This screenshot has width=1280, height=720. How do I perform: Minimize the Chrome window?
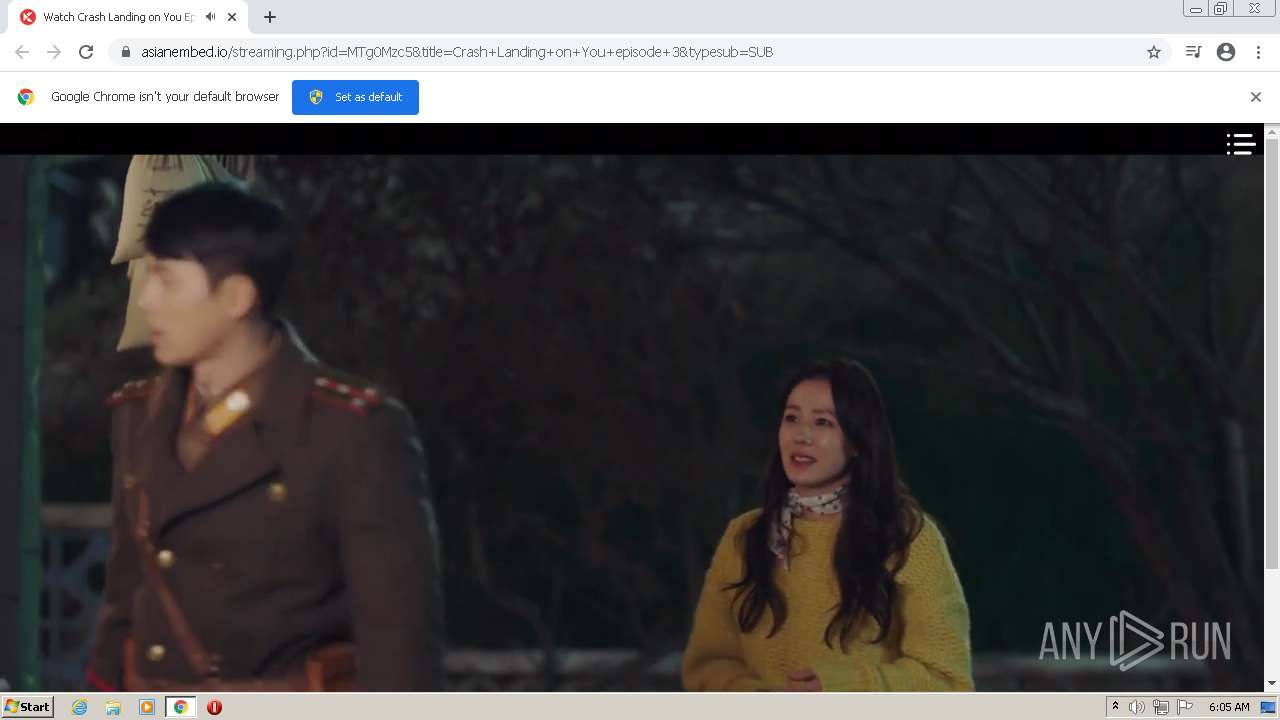[x=1196, y=9]
